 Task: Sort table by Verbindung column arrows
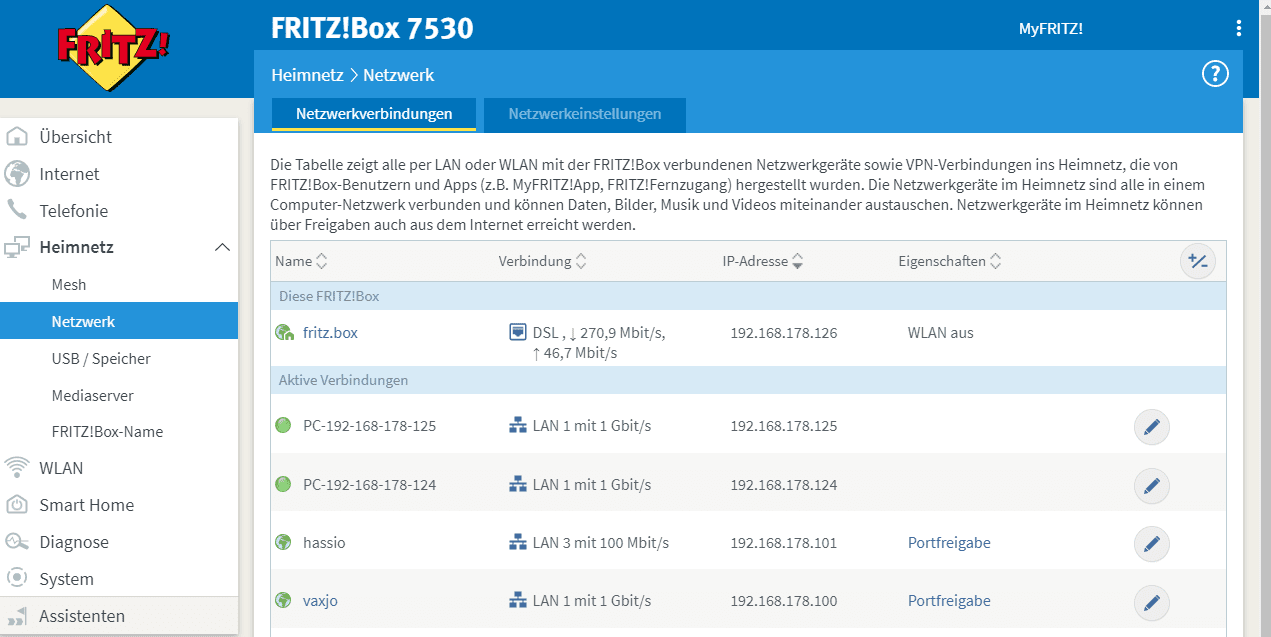[581, 262]
